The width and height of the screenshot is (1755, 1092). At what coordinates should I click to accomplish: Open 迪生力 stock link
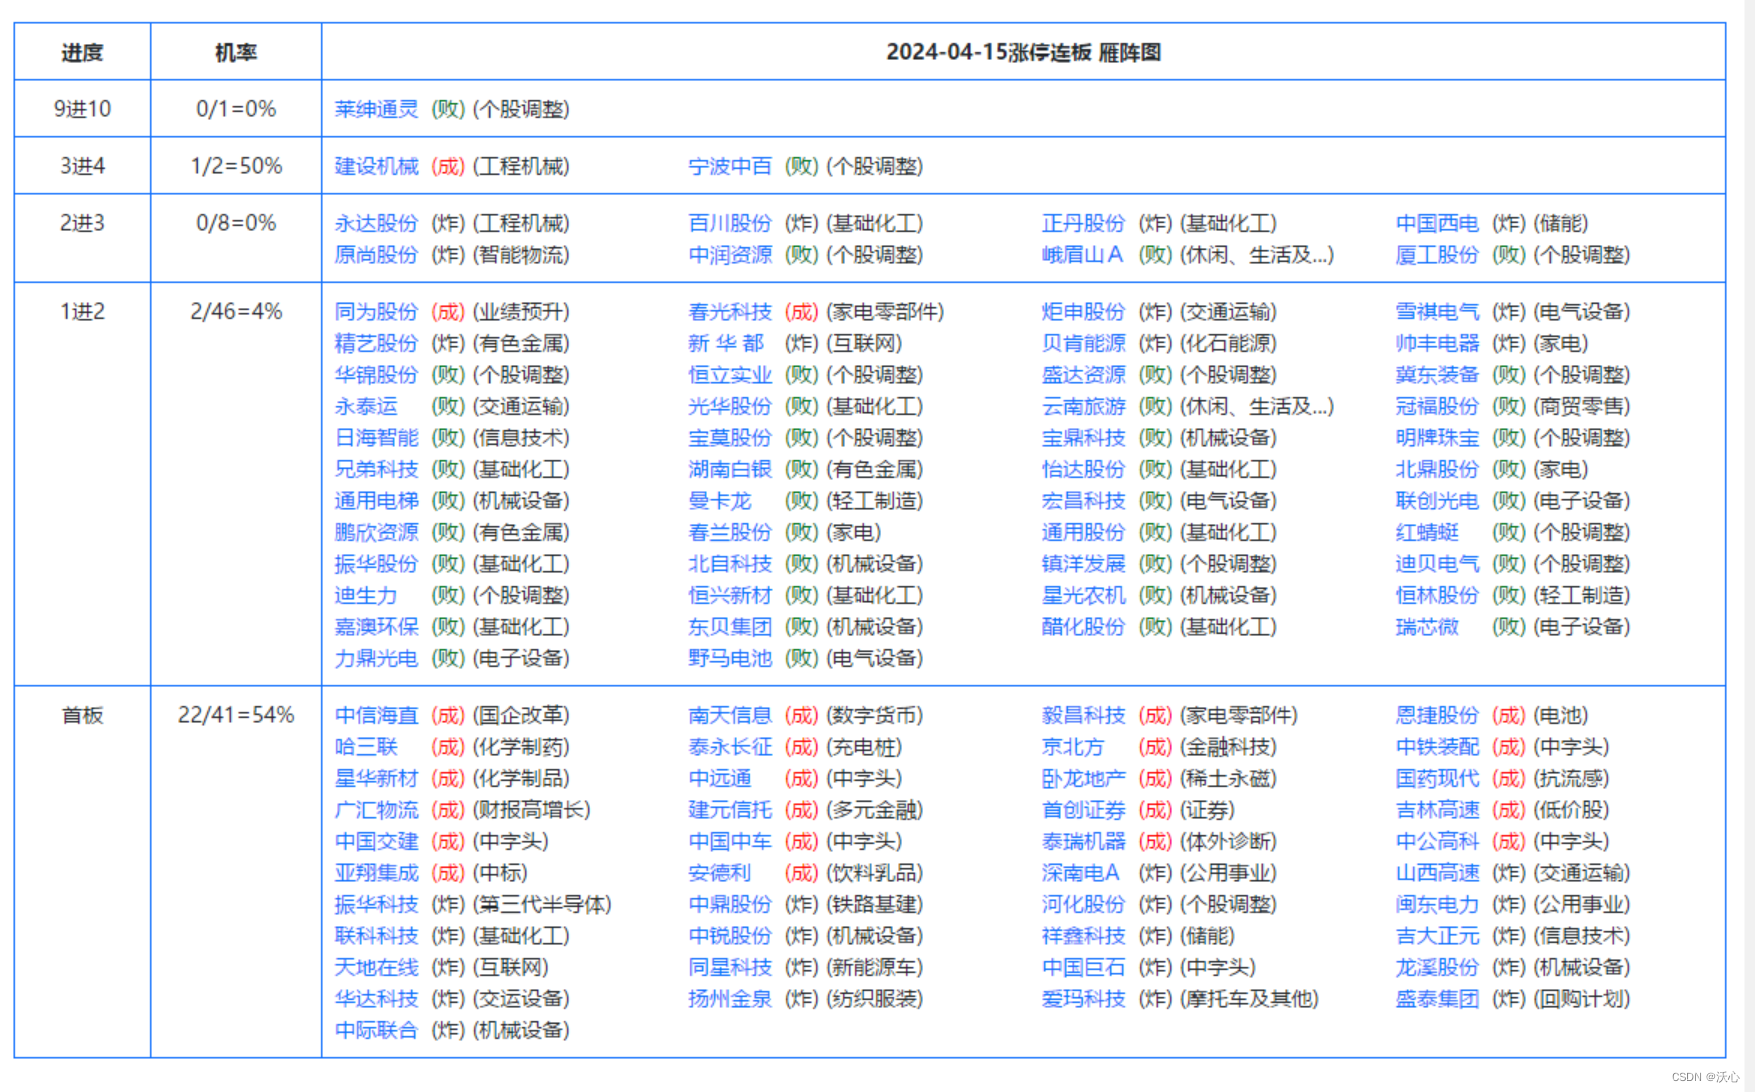tap(365, 595)
